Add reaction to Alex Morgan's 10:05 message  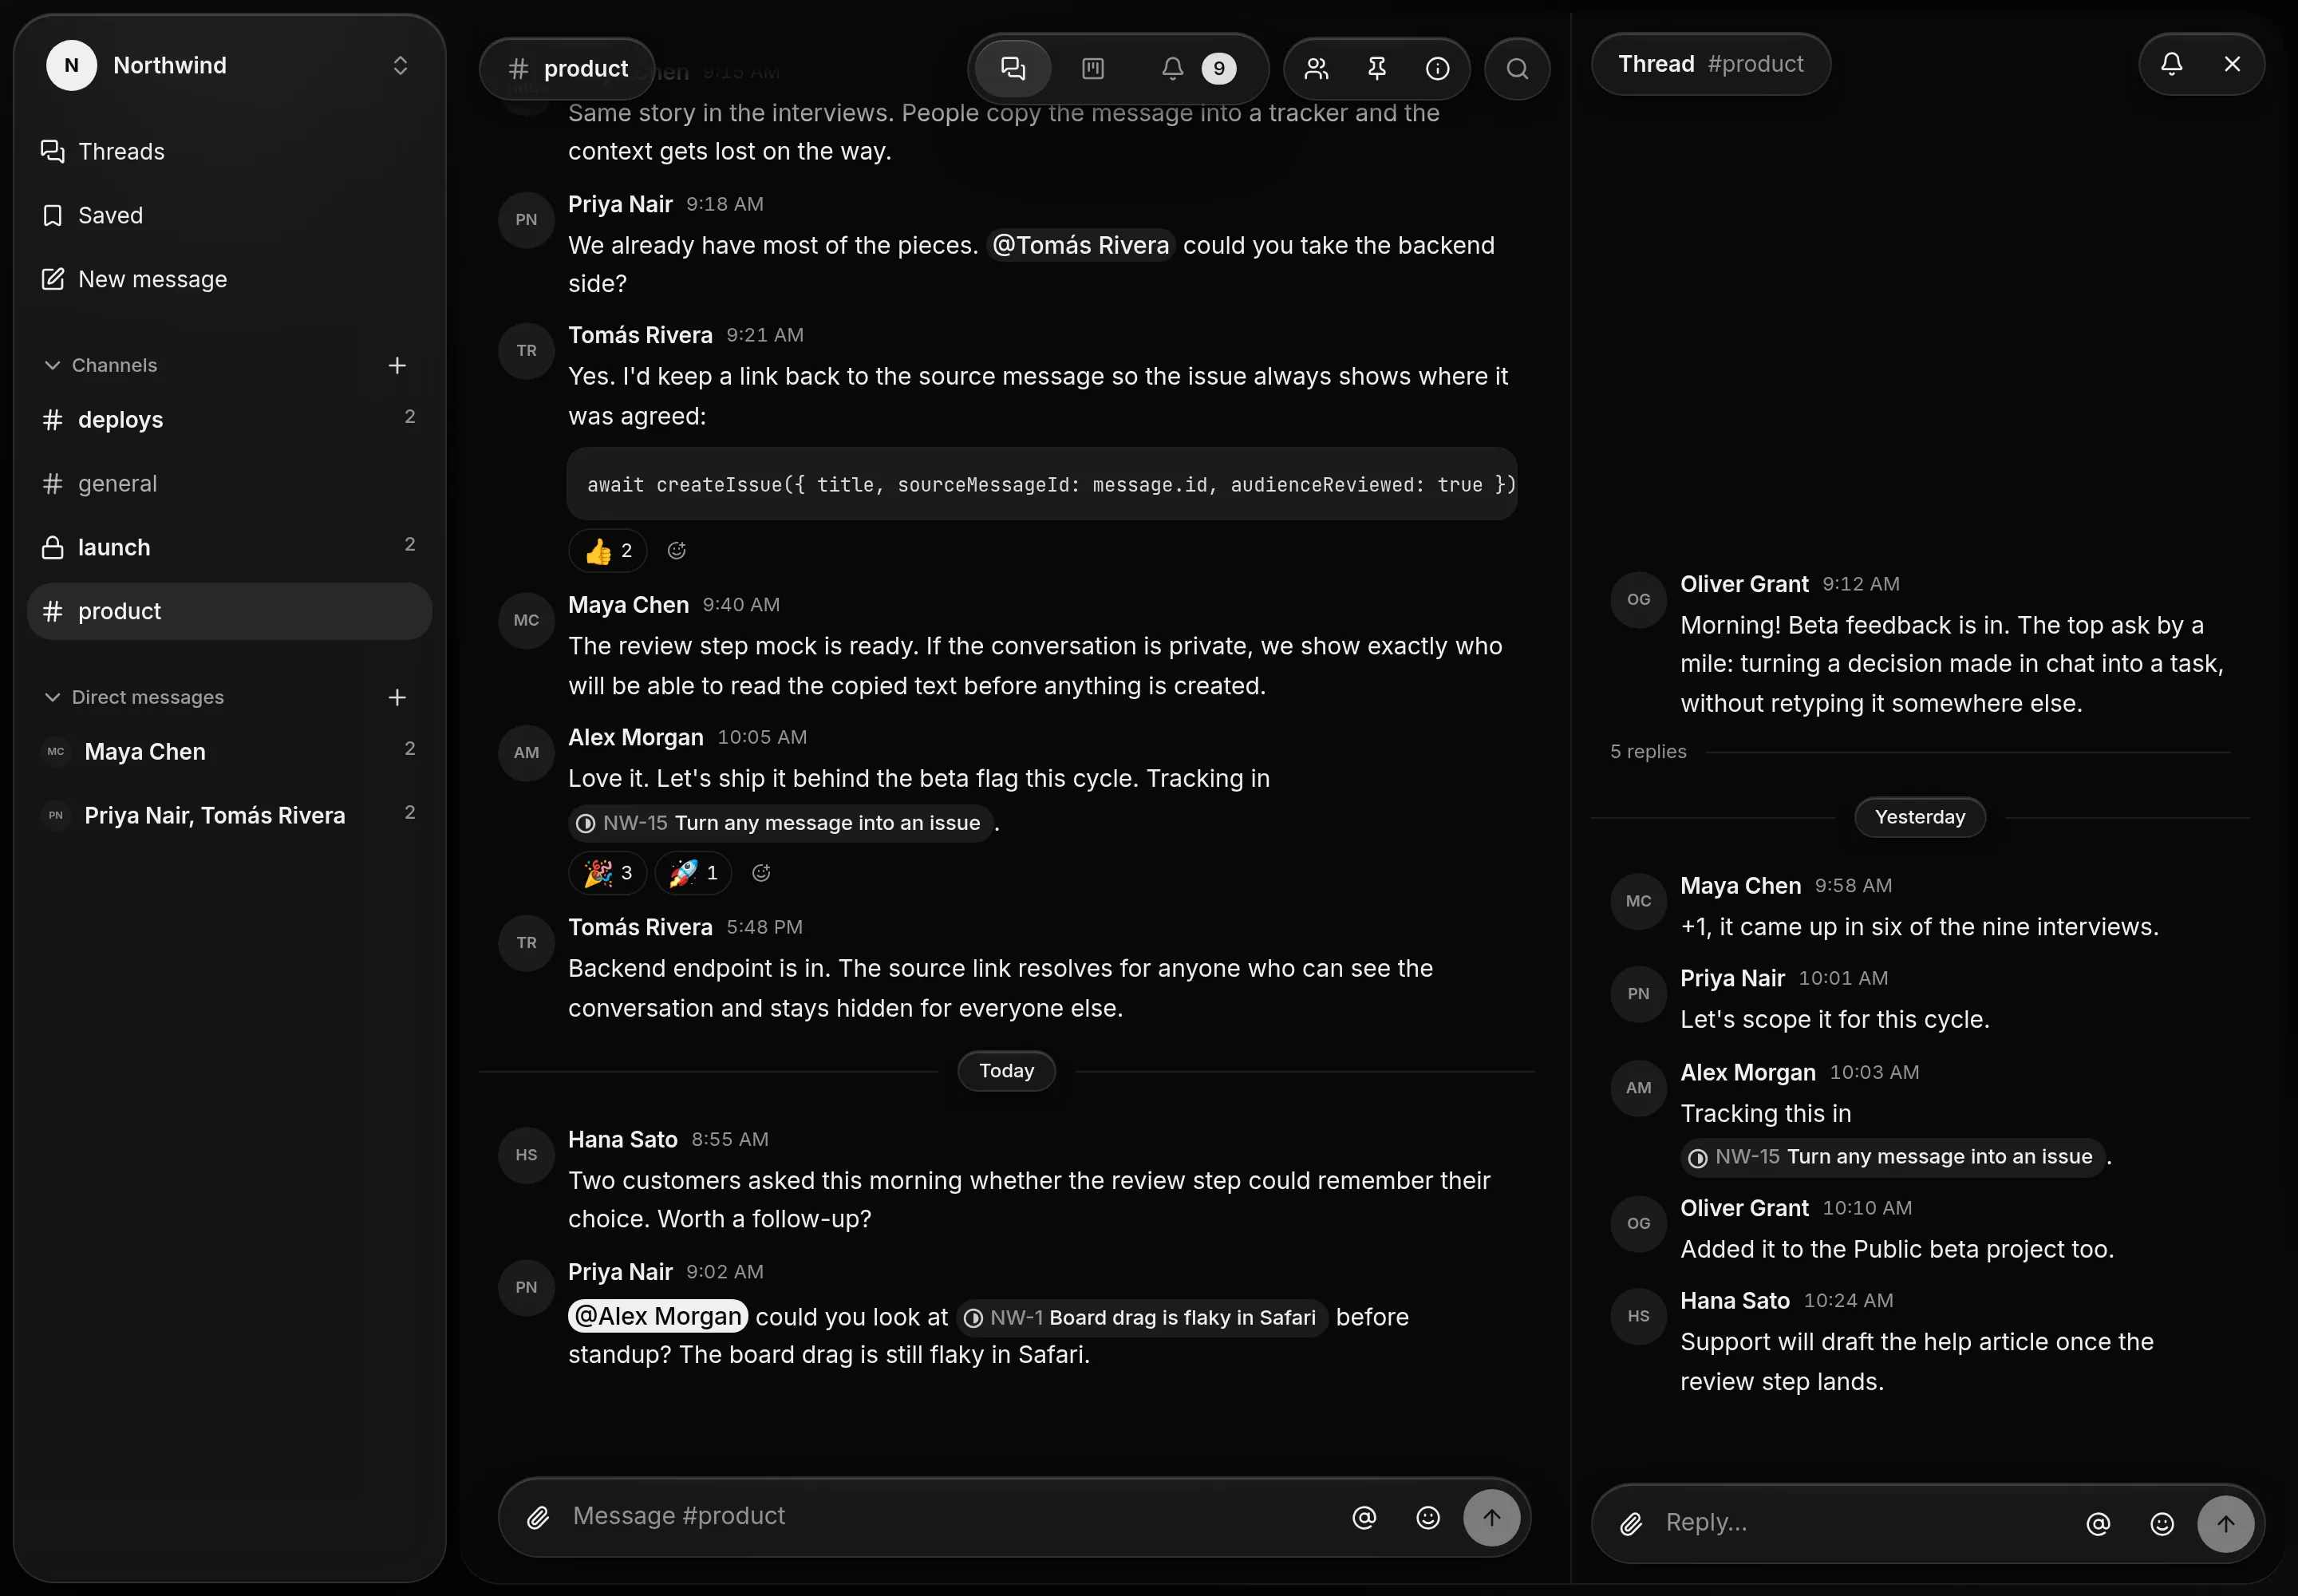click(761, 873)
